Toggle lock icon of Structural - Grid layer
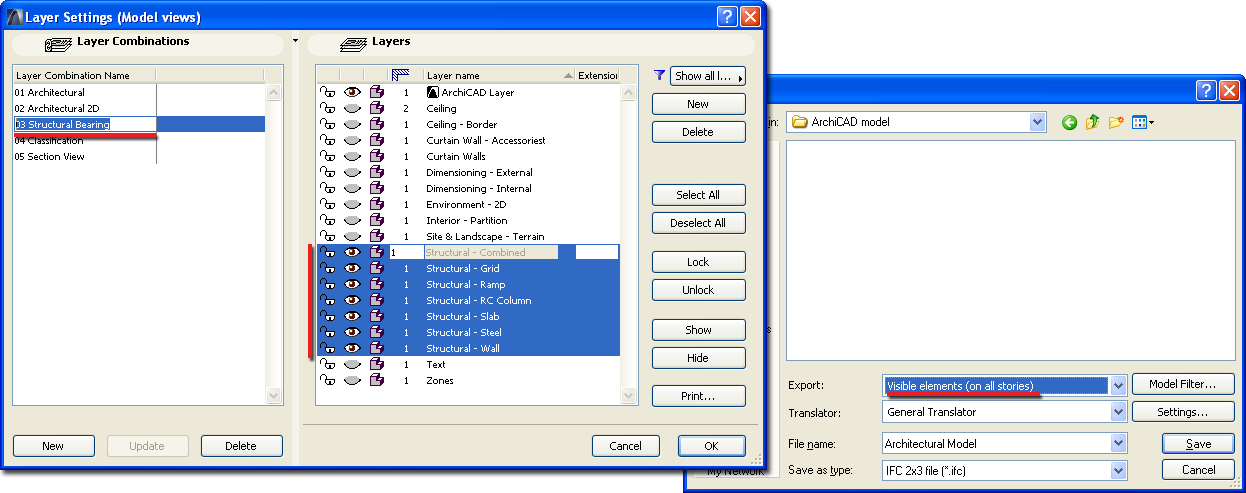This screenshot has height=493, width=1246. pyautogui.click(x=327, y=269)
